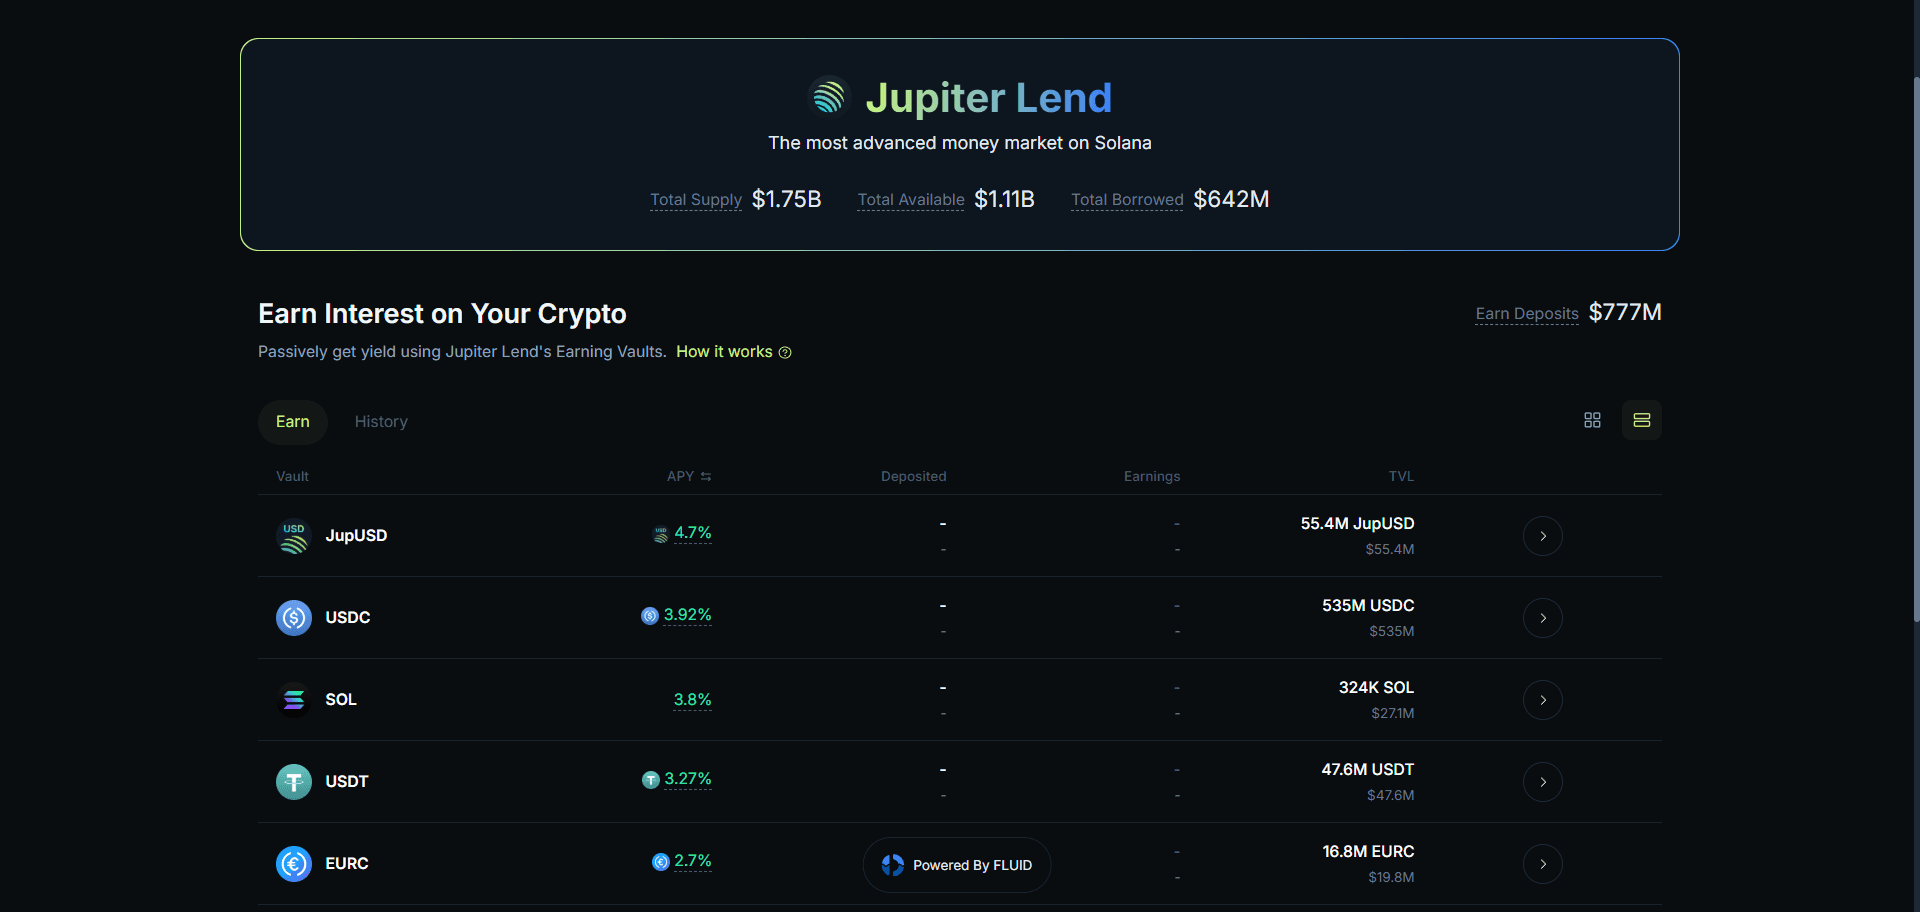This screenshot has width=1920, height=912.
Task: Open the USDT vault details arrow
Action: 1543,782
